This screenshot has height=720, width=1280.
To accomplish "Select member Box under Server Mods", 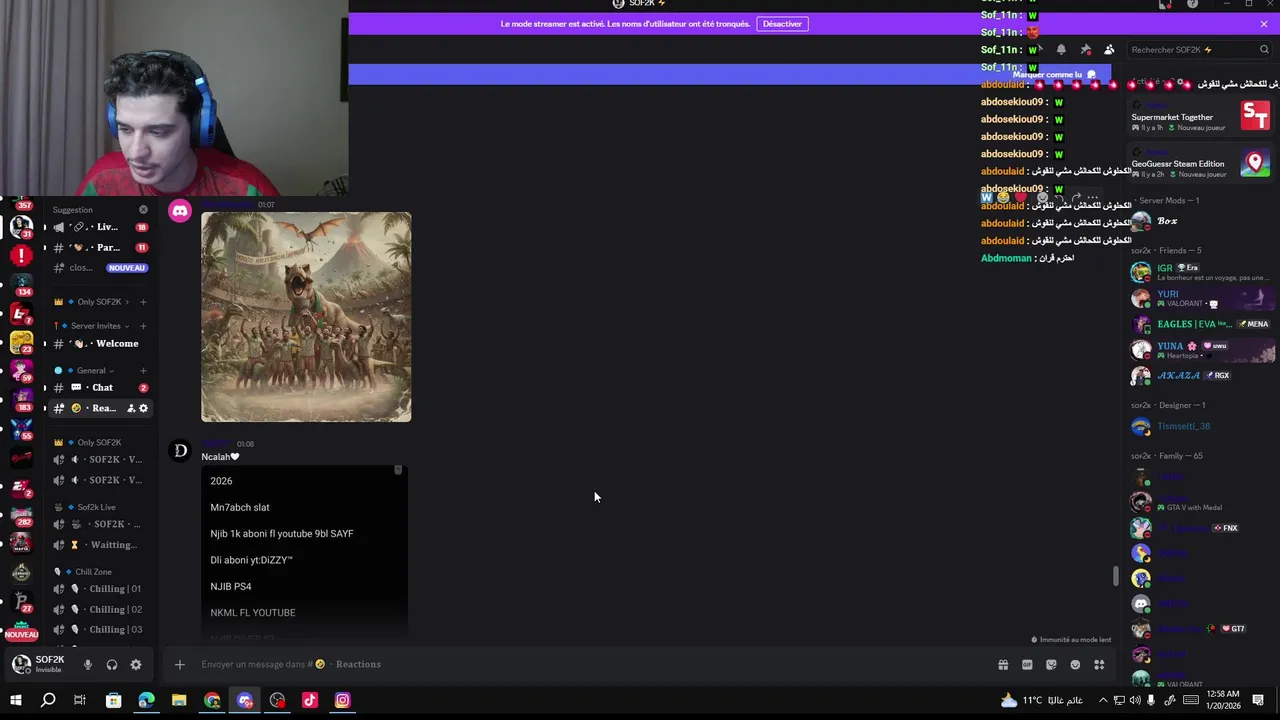I will (x=1199, y=221).
